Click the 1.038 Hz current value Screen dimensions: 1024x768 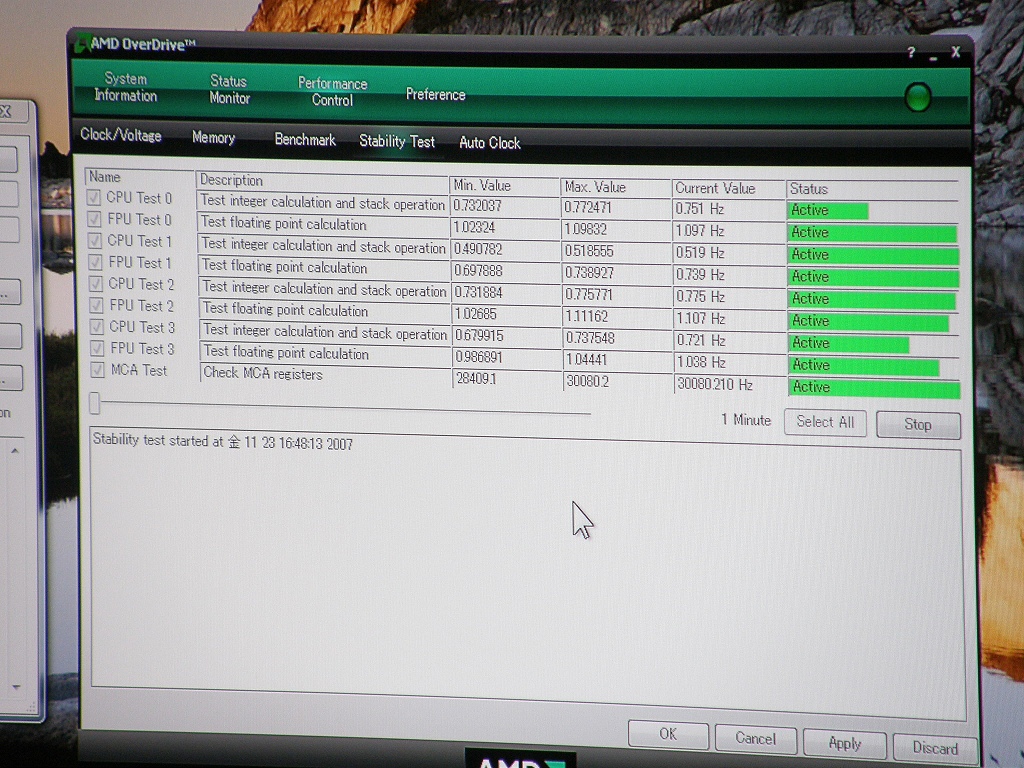[701, 362]
